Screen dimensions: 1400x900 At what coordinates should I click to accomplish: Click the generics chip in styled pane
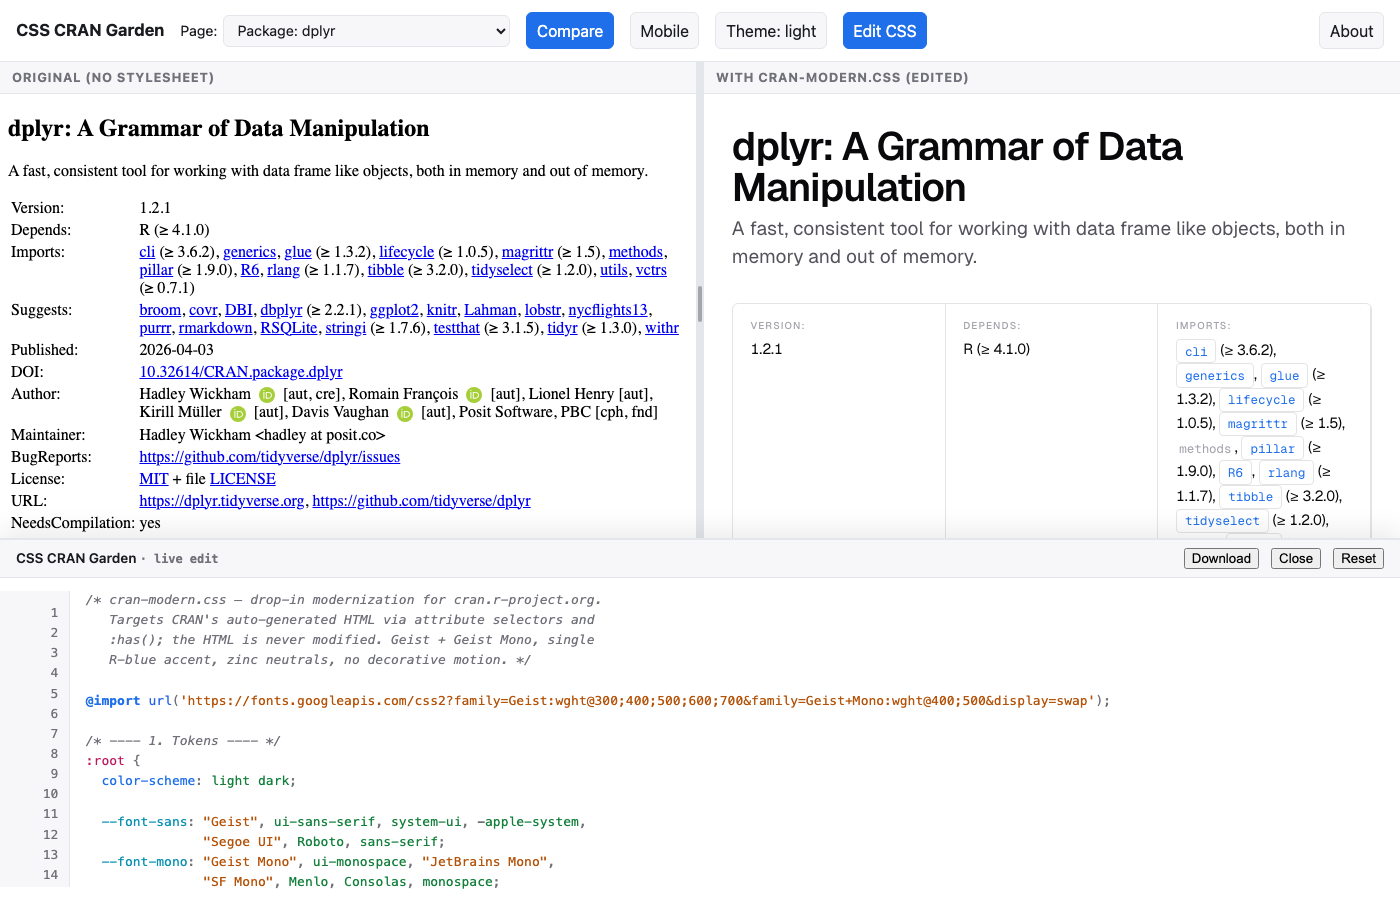tap(1215, 376)
